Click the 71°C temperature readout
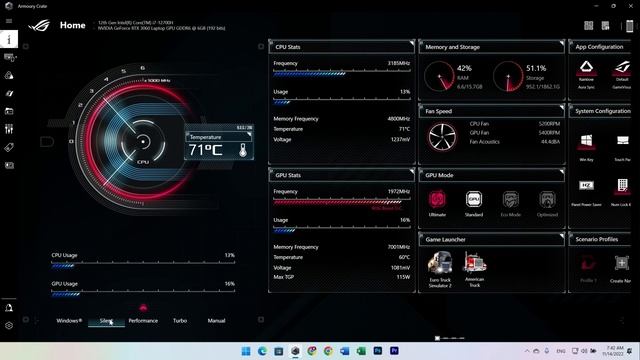The width and height of the screenshot is (640, 360). (205, 150)
